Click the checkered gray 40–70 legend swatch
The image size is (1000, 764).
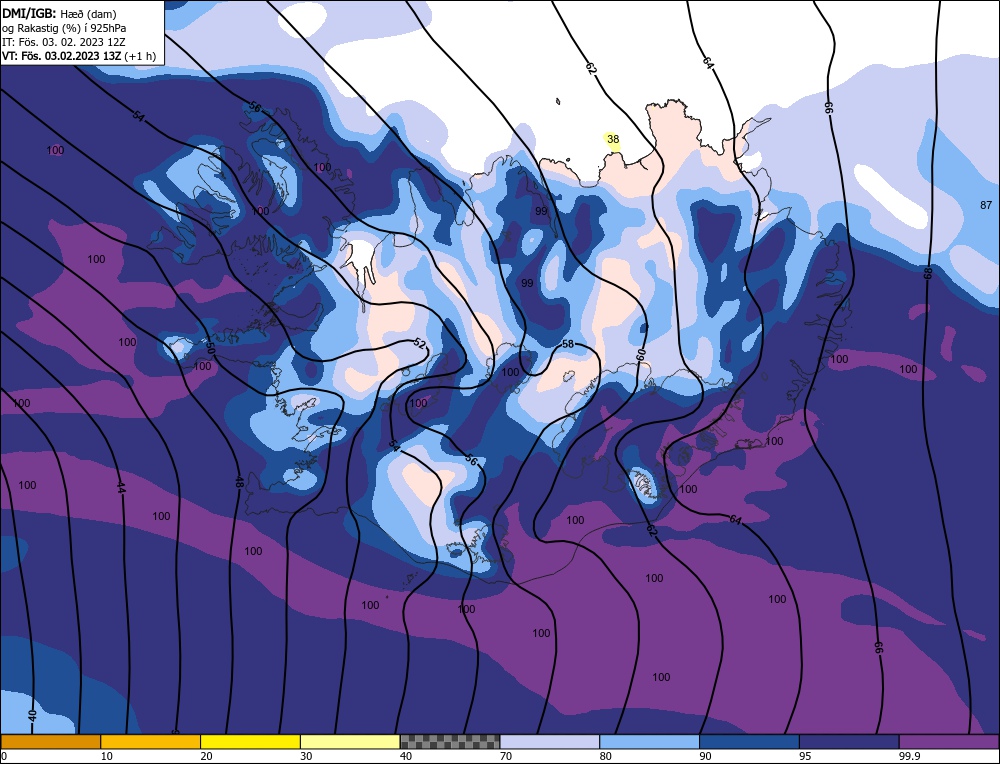point(450,742)
